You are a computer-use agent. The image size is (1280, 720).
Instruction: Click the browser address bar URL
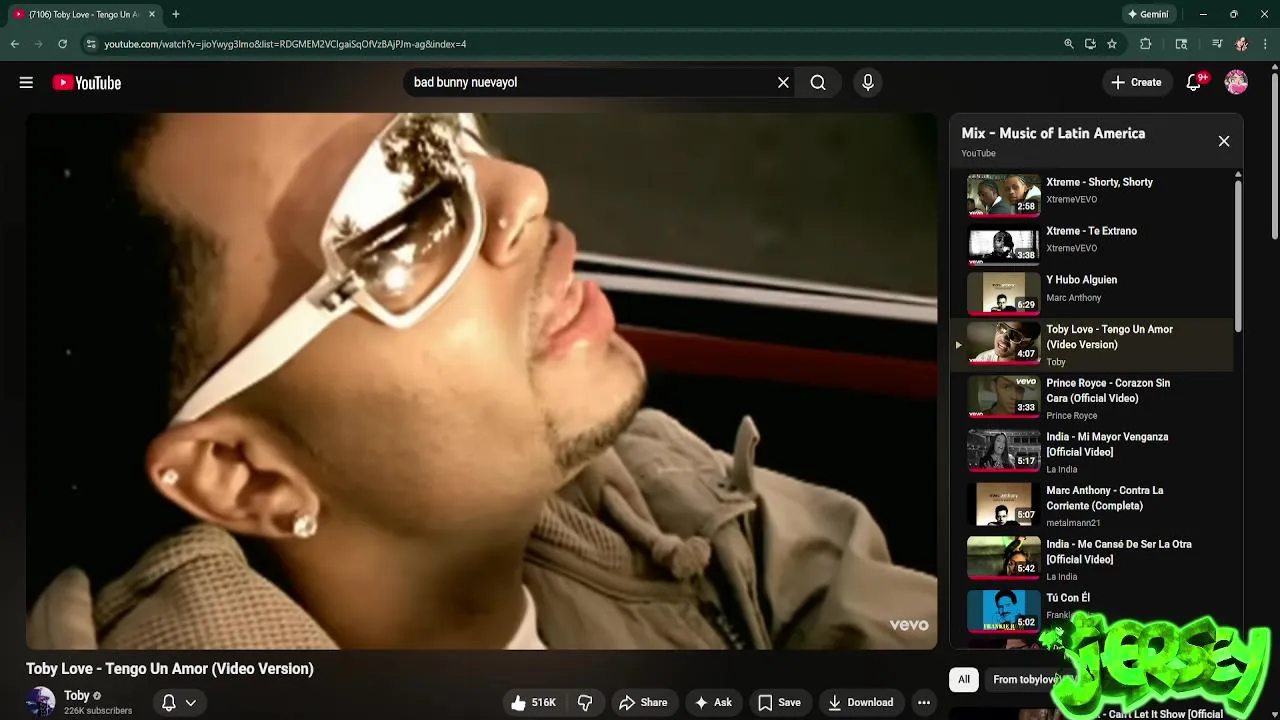[x=285, y=44]
